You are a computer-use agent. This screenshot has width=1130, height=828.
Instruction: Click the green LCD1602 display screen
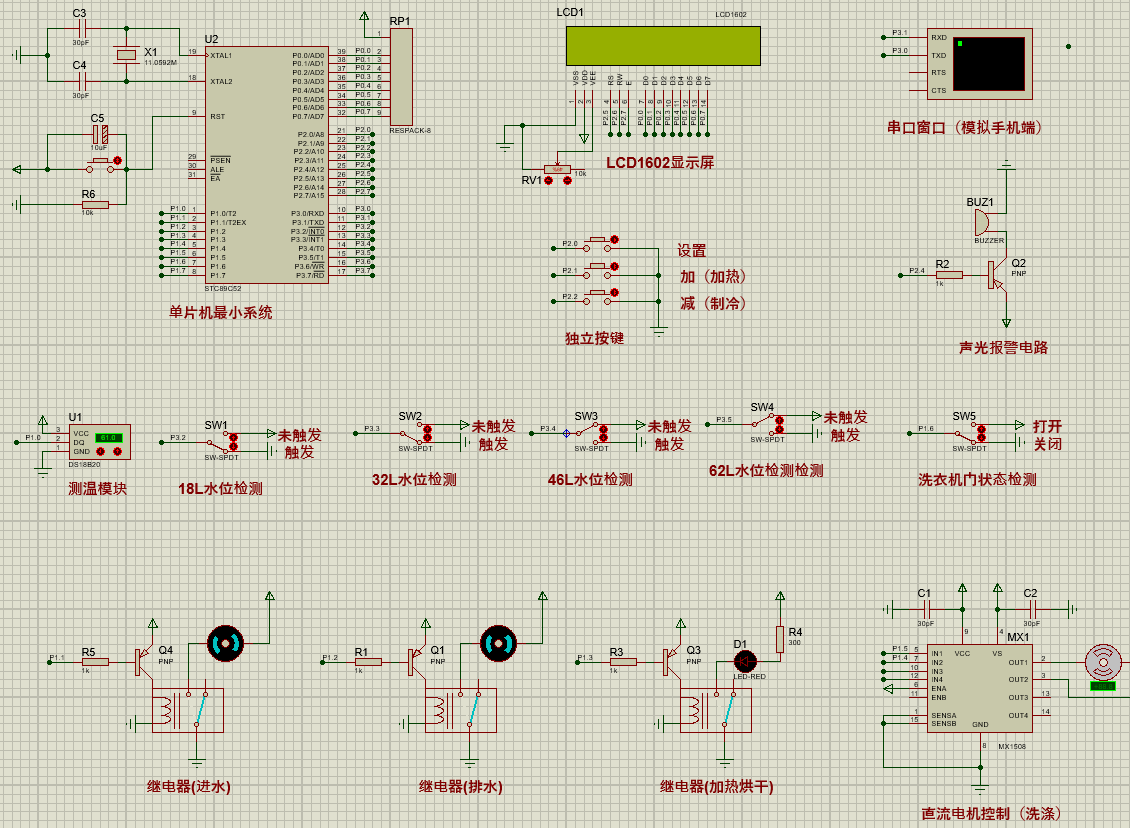[x=663, y=46]
